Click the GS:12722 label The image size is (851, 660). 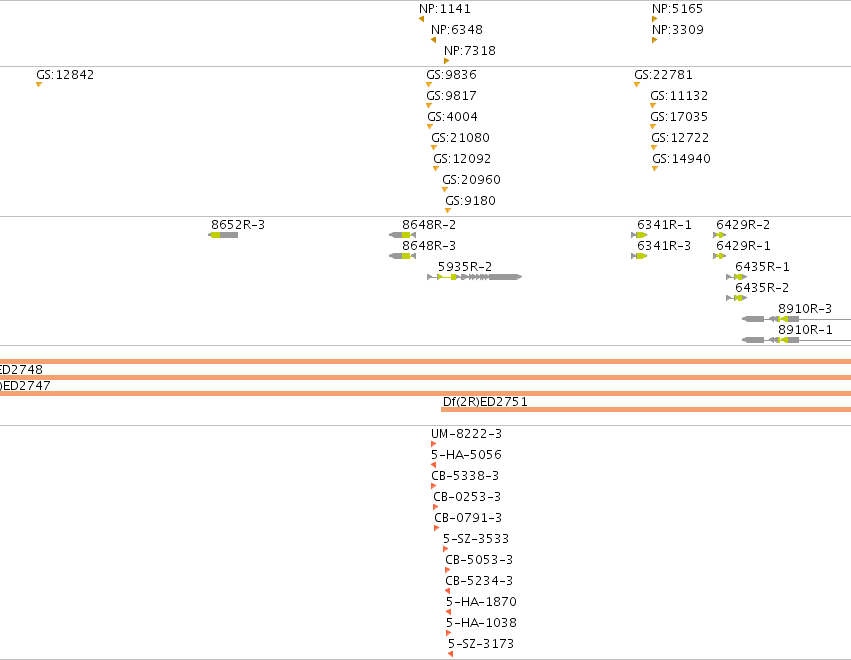[680, 138]
